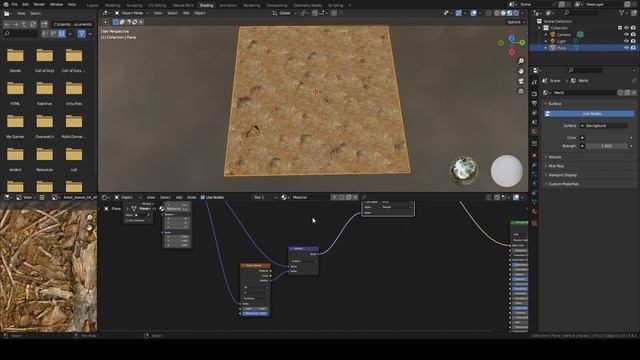This screenshot has height=360, width=640.
Task: Open the Texture properties tab icon
Action: pos(534,223)
